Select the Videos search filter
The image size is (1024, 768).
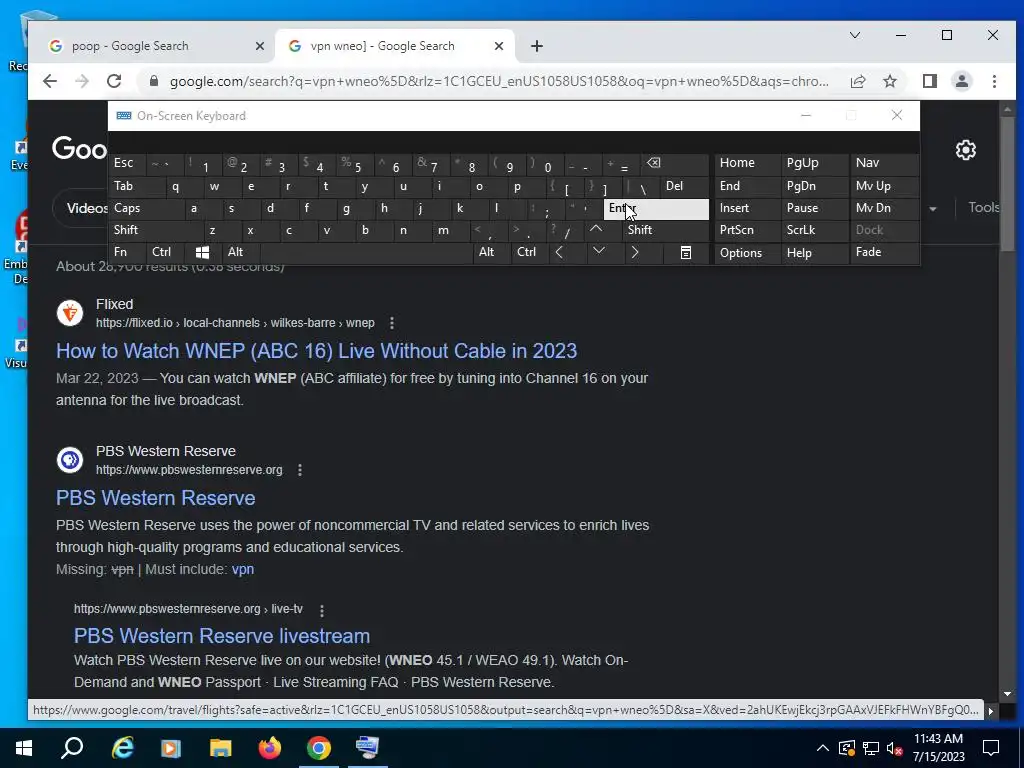click(87, 208)
